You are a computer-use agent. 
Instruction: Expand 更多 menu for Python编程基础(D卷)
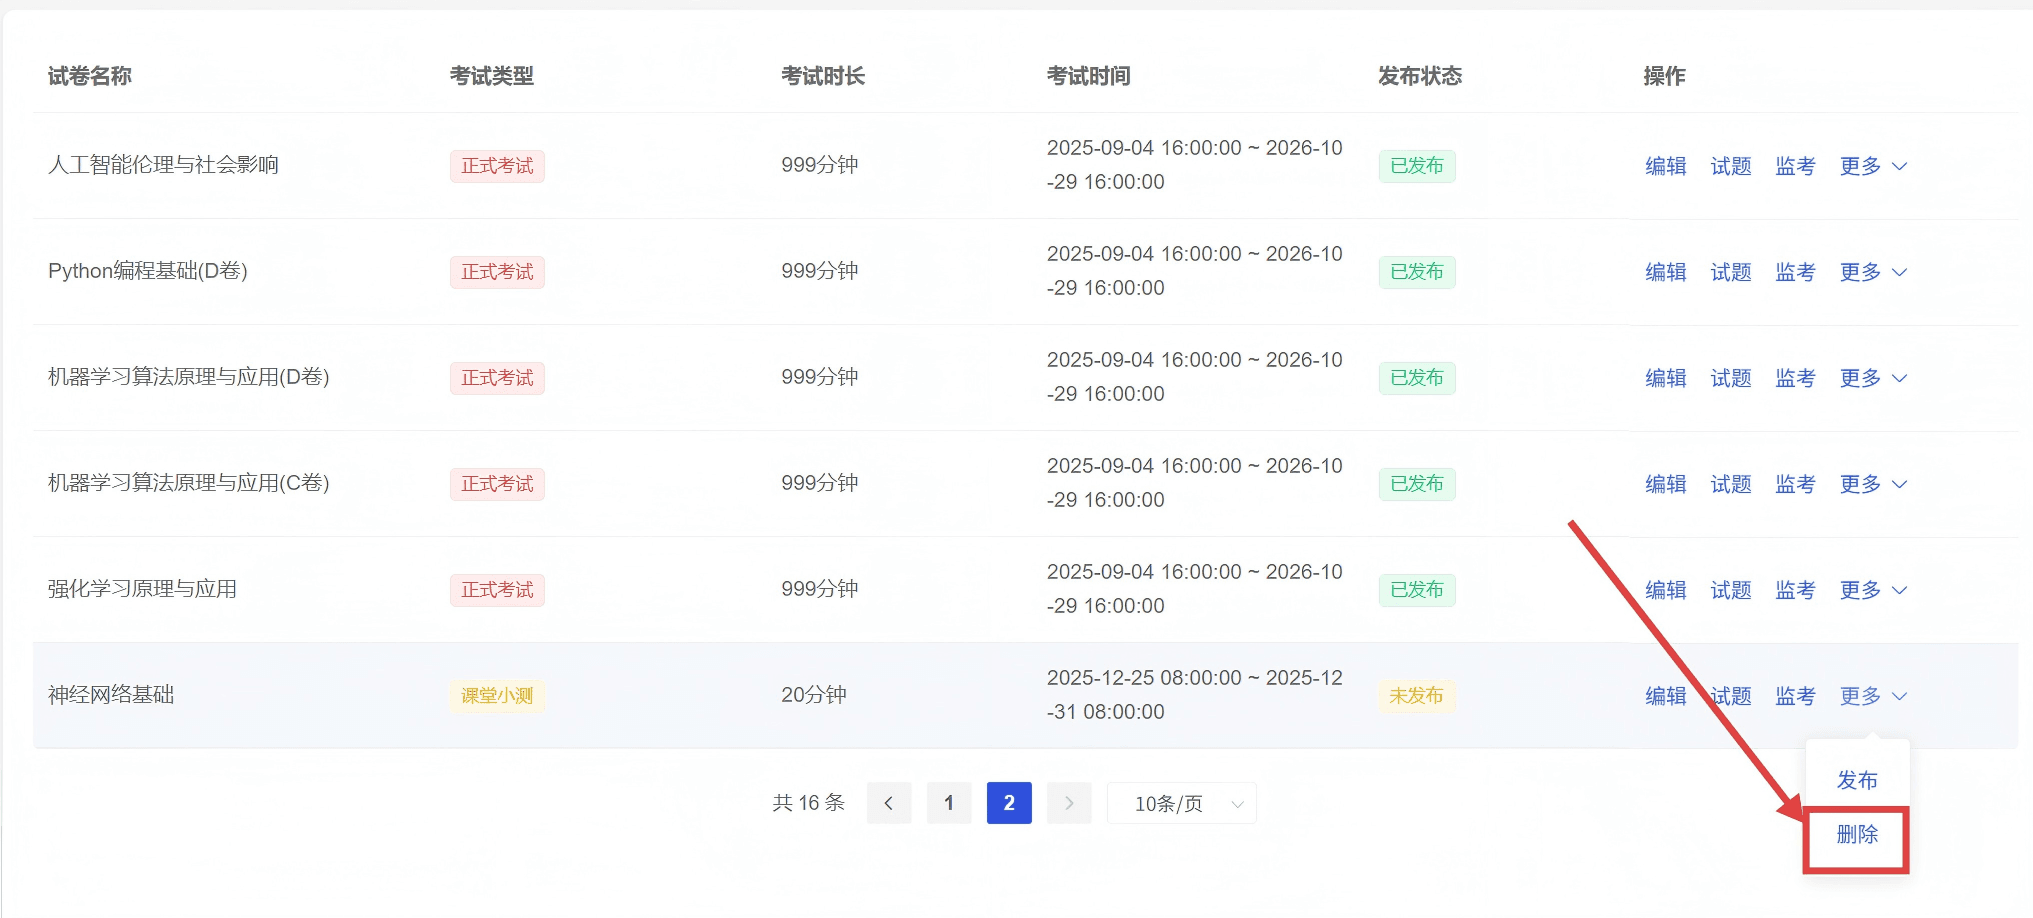[1872, 272]
